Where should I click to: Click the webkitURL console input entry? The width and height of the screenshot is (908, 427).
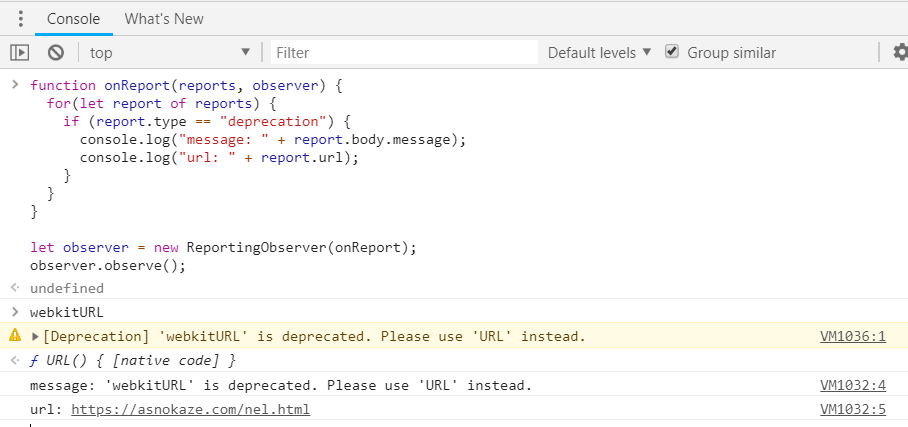[x=67, y=312]
